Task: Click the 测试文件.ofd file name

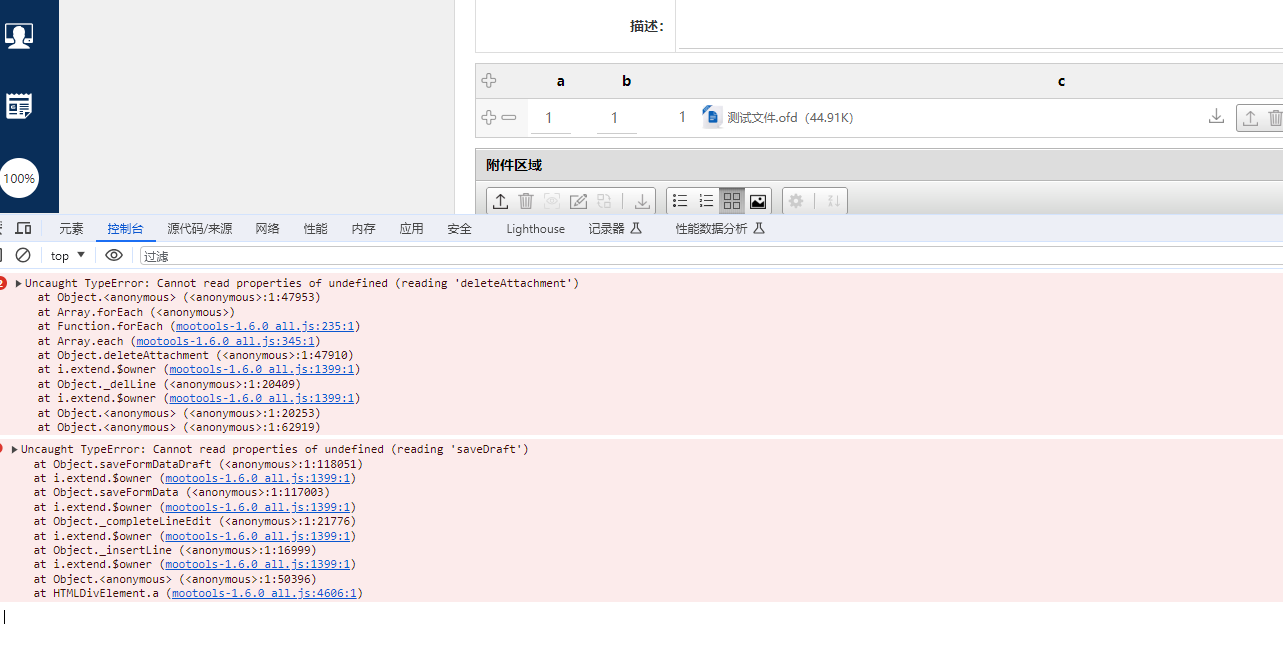Action: click(x=762, y=118)
